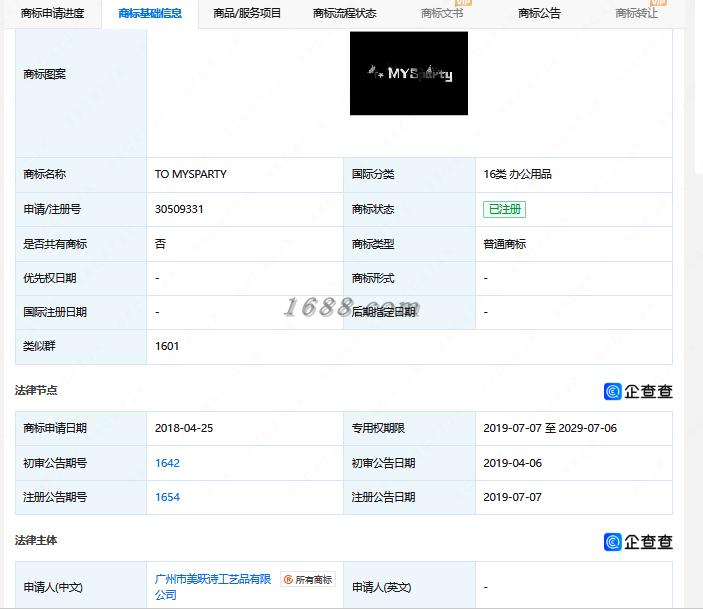703x609 pixels.
Task: Open the 商标申请进度 tab
Action: click(52, 13)
